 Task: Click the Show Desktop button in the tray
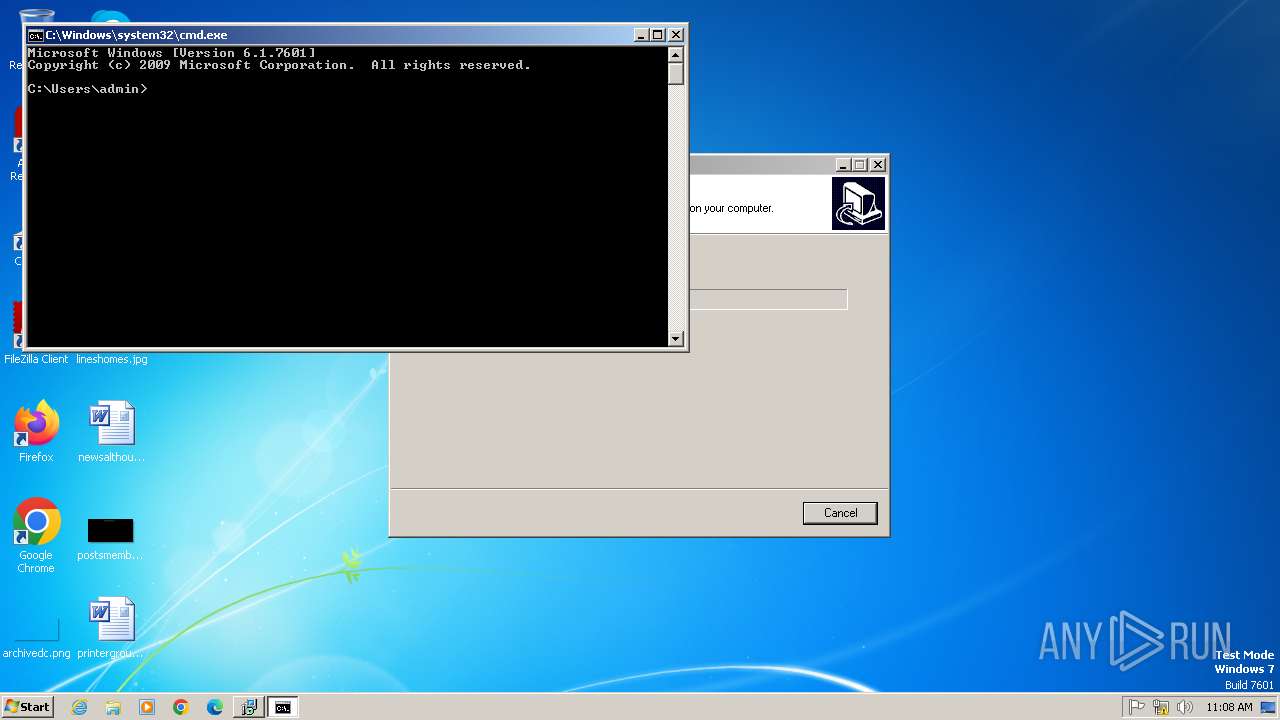[x=1269, y=707]
